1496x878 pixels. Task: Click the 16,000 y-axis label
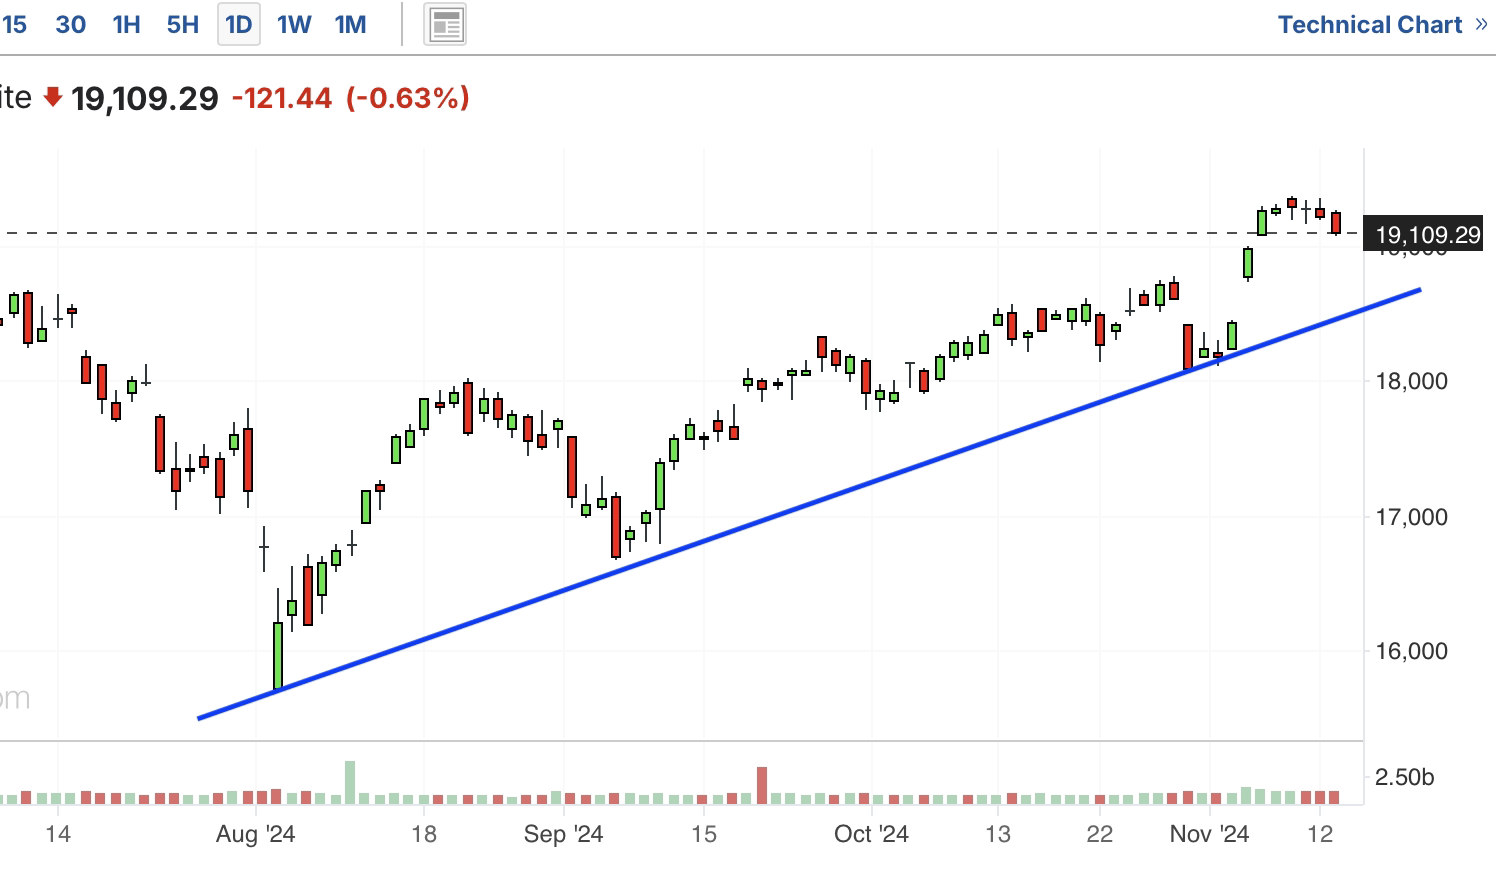(x=1411, y=651)
